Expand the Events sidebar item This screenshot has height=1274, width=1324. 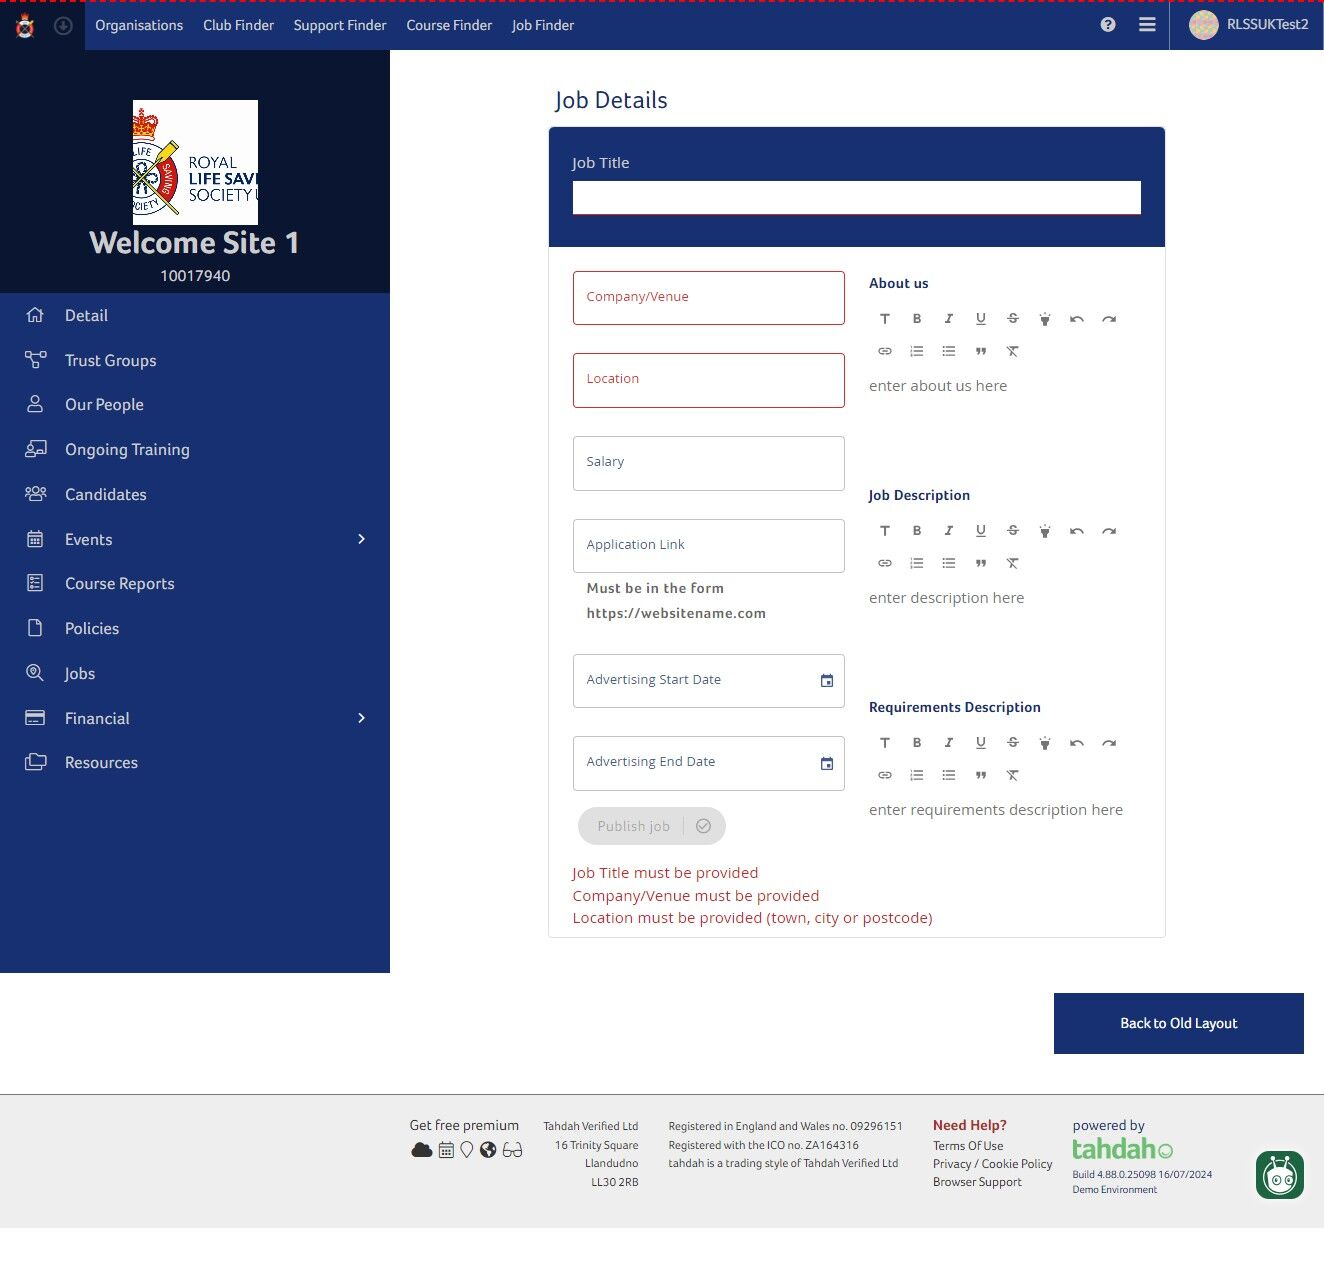click(x=361, y=539)
